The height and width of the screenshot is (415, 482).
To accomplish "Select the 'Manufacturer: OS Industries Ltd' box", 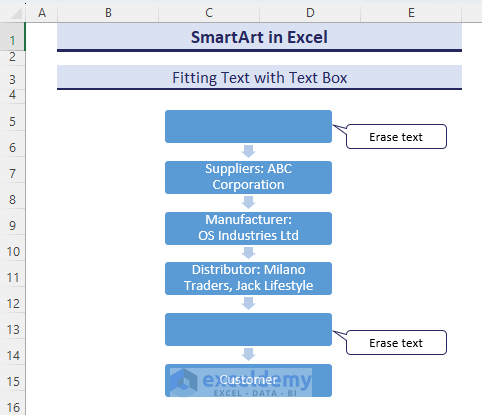I will (248, 228).
